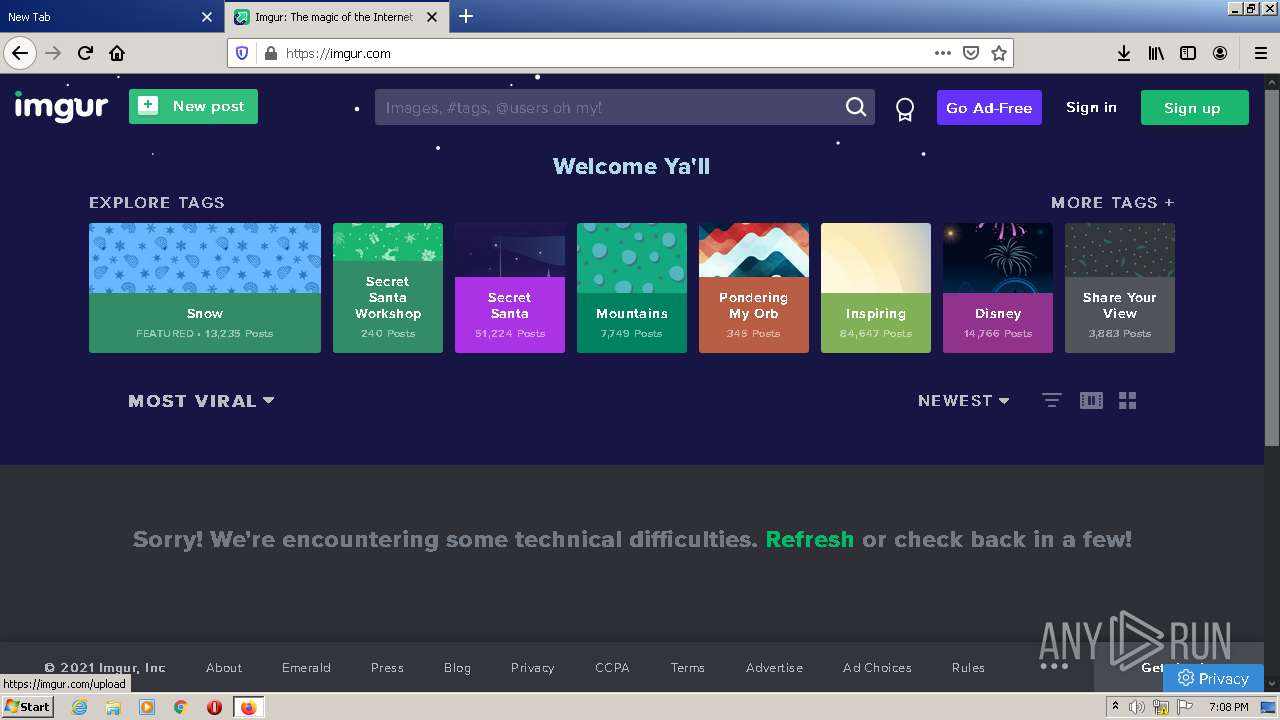Save page to Pocket
The image size is (1280, 720).
coord(970,53)
